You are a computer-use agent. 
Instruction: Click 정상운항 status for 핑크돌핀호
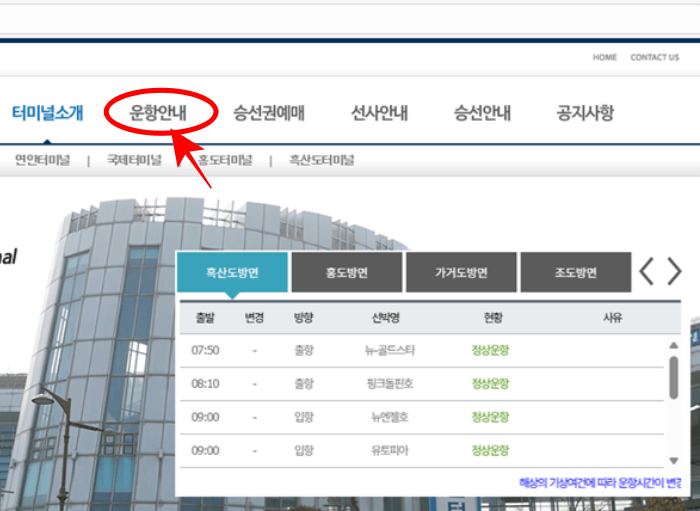pos(490,384)
